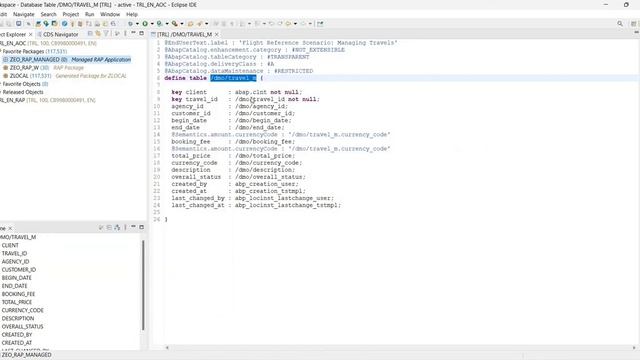Open the Project menu
The height and width of the screenshot is (360, 640).
[71, 14]
